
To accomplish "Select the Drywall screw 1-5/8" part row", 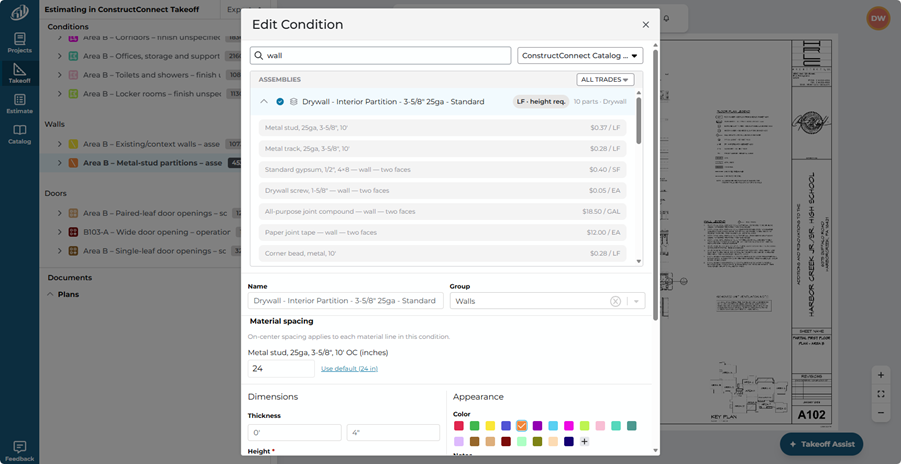I will (x=442, y=190).
